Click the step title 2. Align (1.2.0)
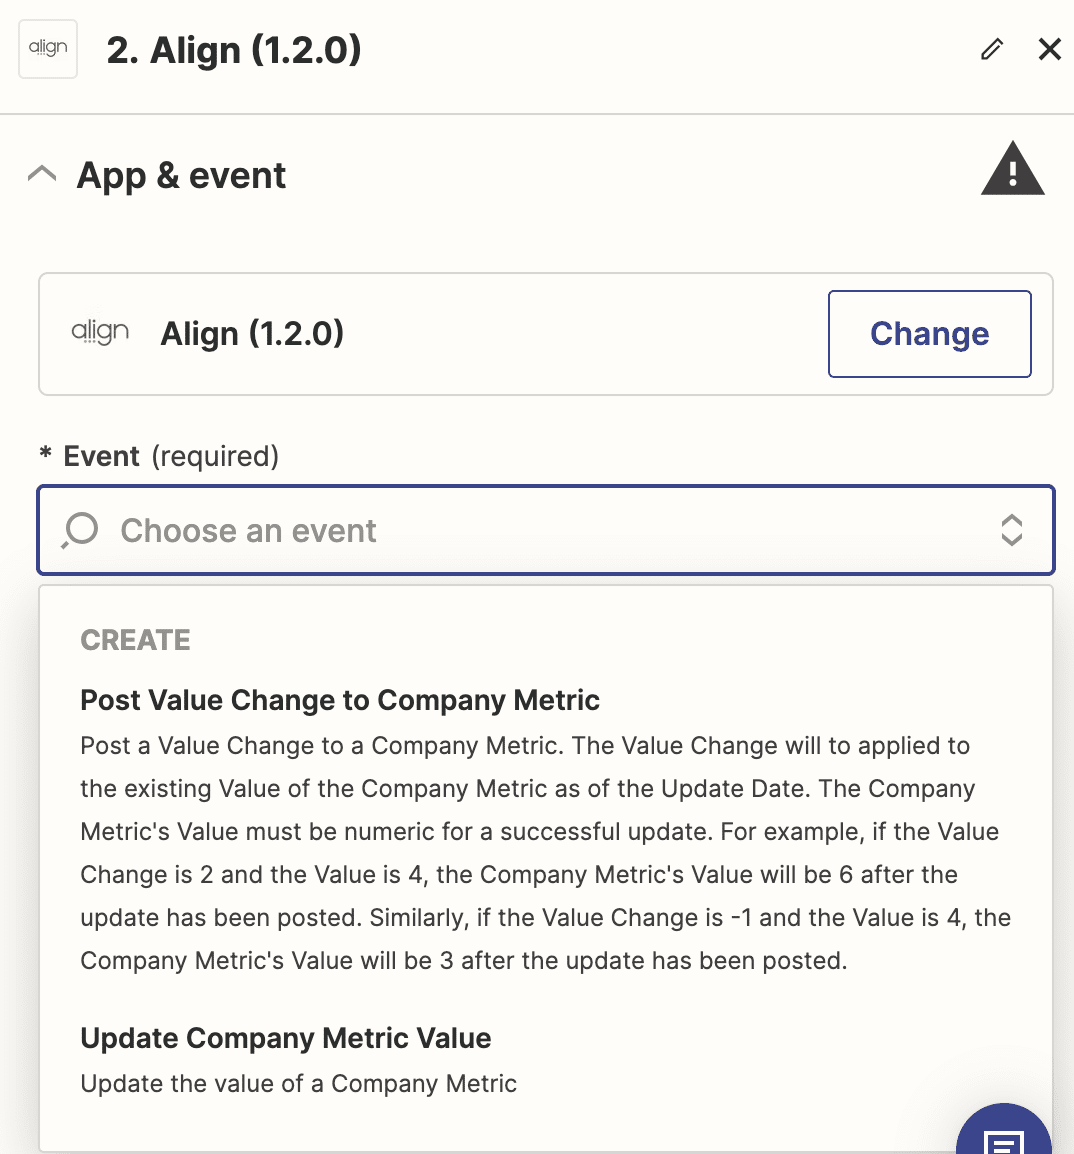The width and height of the screenshot is (1074, 1154). 234,50
